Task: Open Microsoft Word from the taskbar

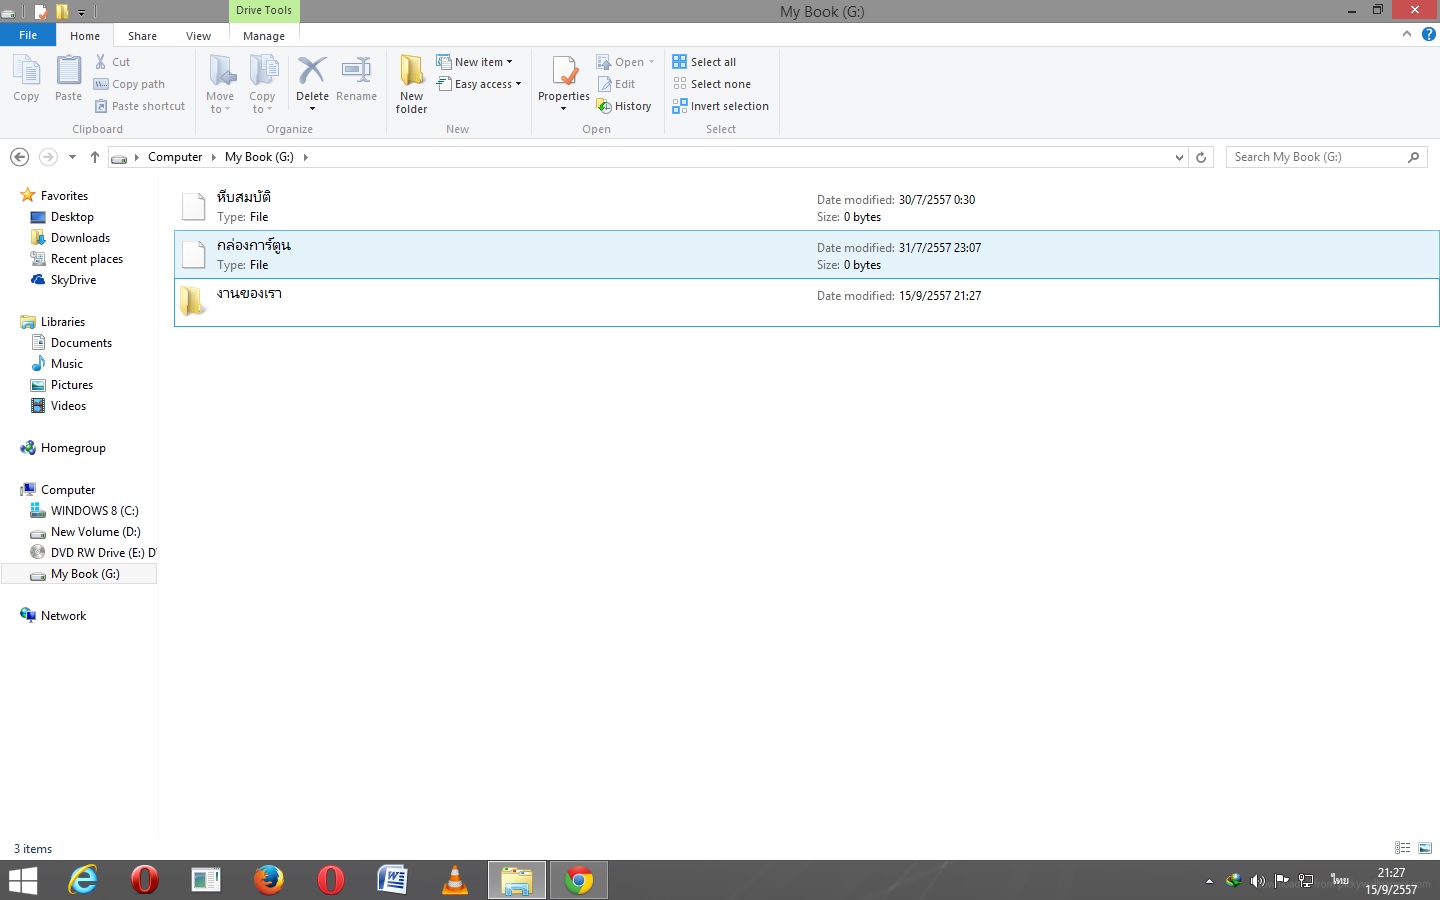Action: pyautogui.click(x=392, y=880)
